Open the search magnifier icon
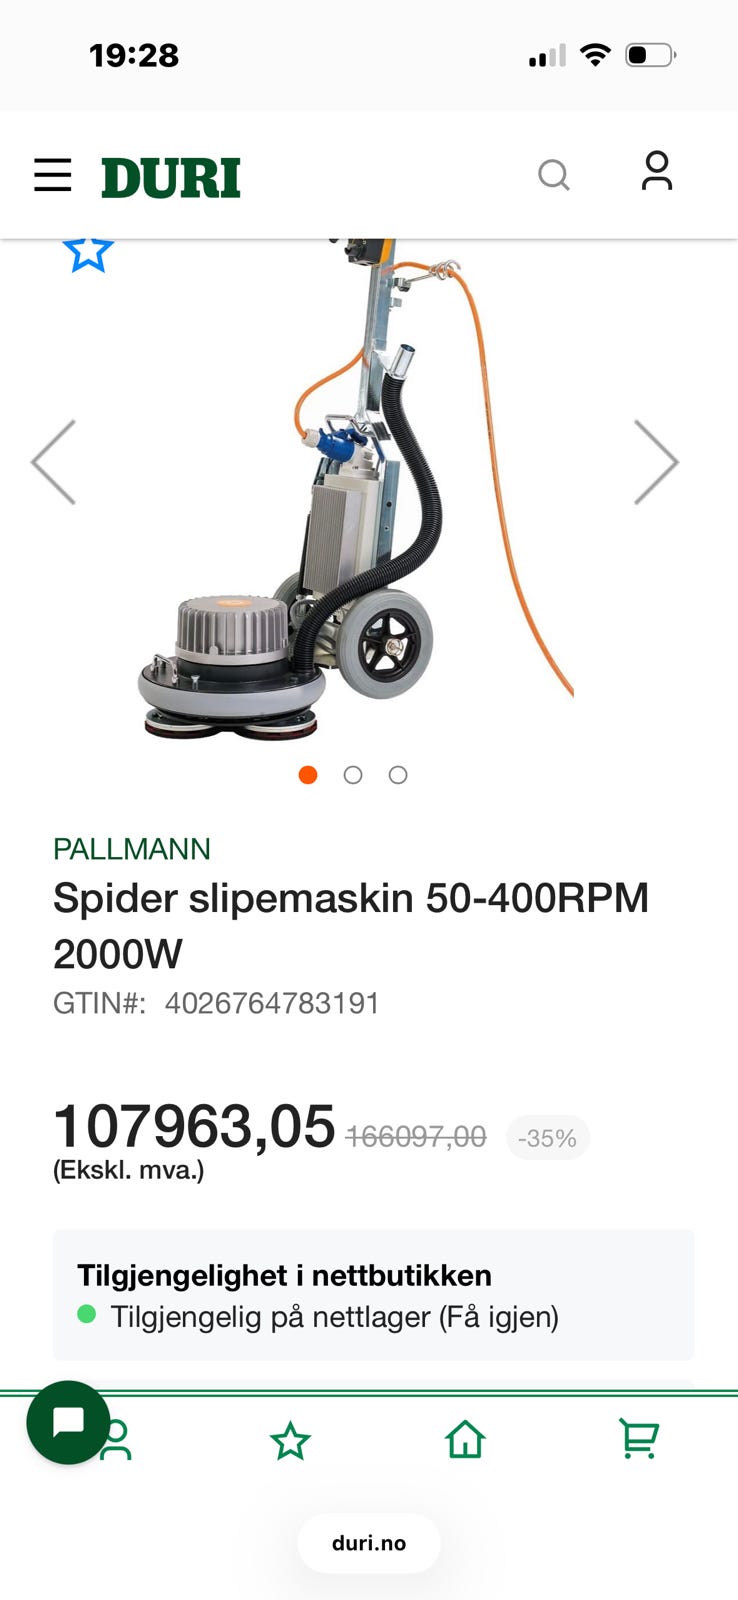The height and width of the screenshot is (1600, 738). (553, 175)
